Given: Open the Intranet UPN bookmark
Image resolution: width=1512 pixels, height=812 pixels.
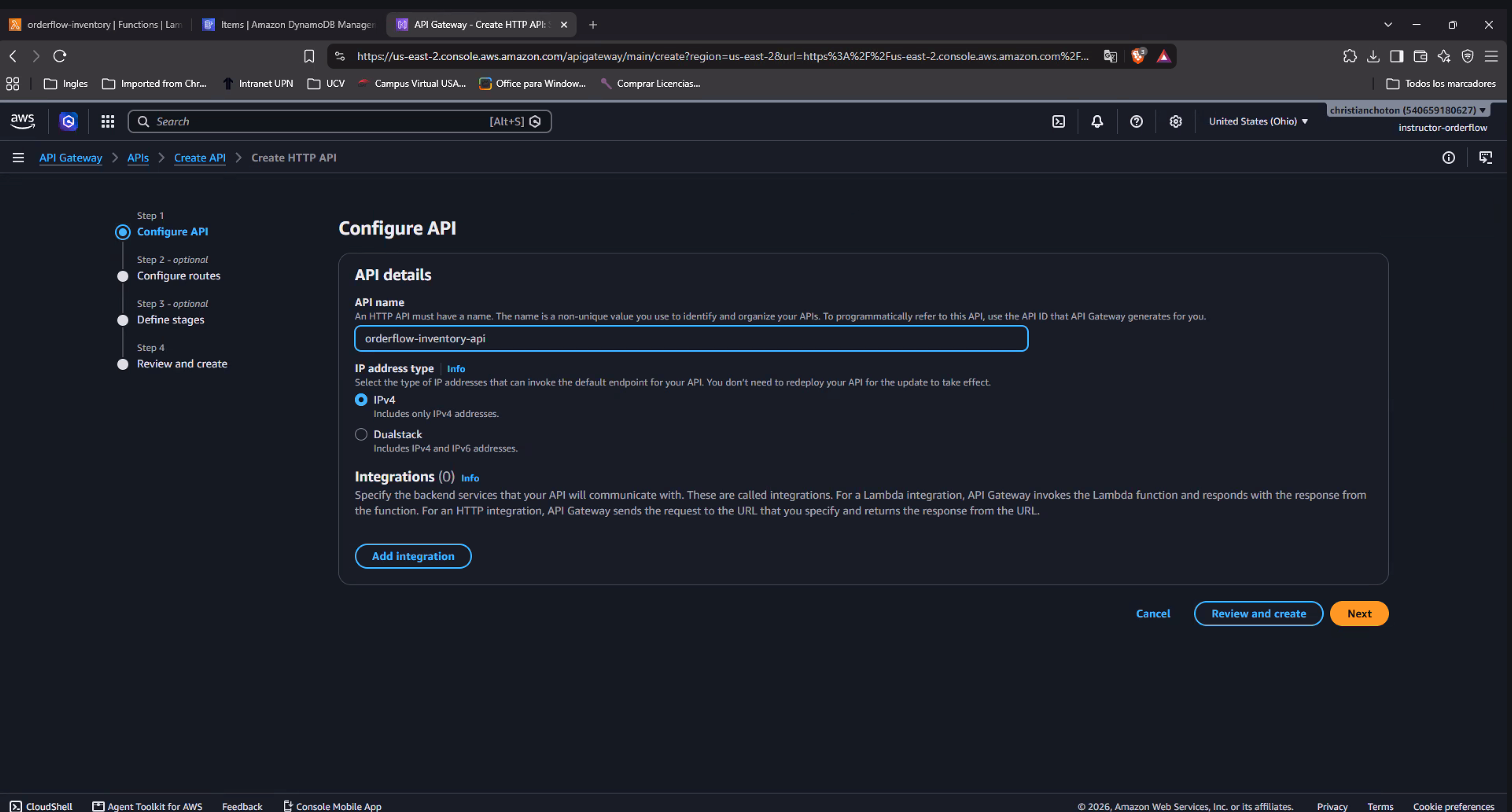Looking at the screenshot, I should coord(258,83).
